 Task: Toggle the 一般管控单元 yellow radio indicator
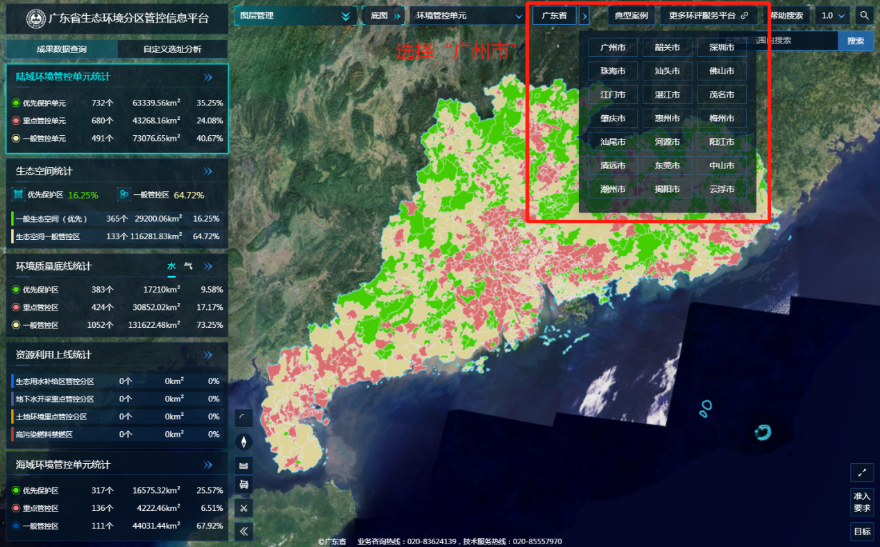pyautogui.click(x=16, y=139)
